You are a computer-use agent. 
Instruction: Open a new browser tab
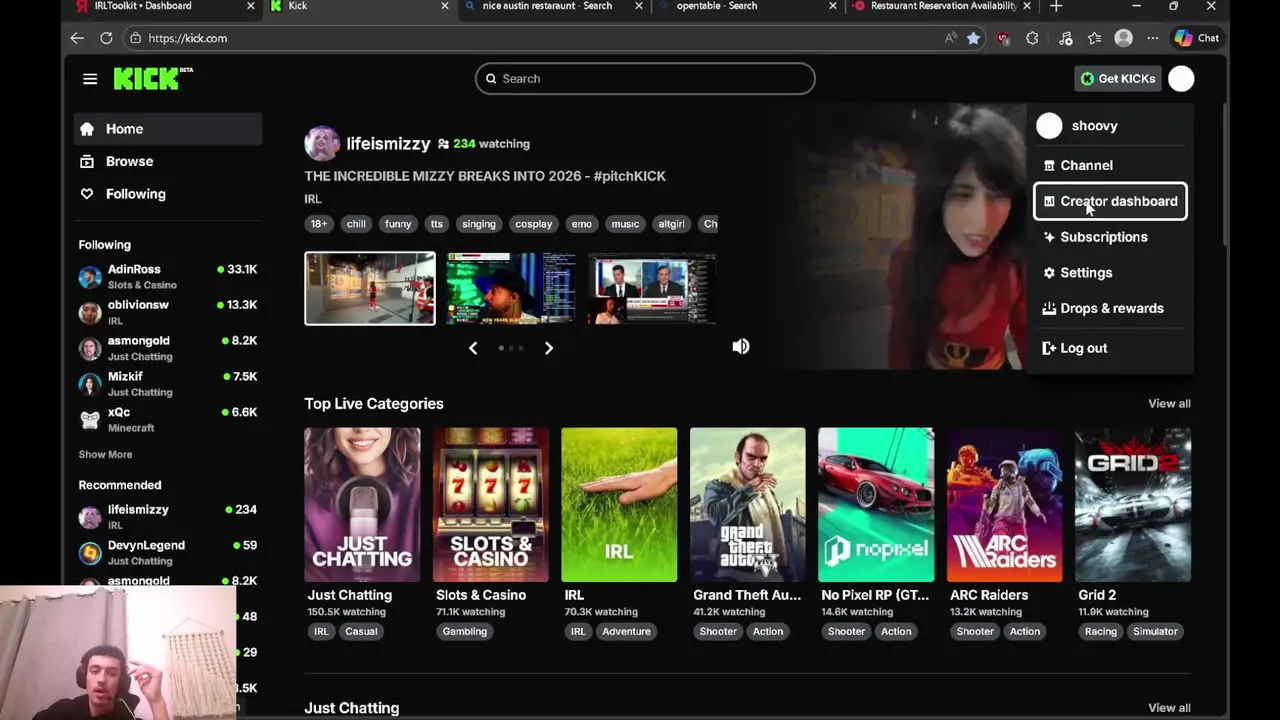click(1056, 6)
